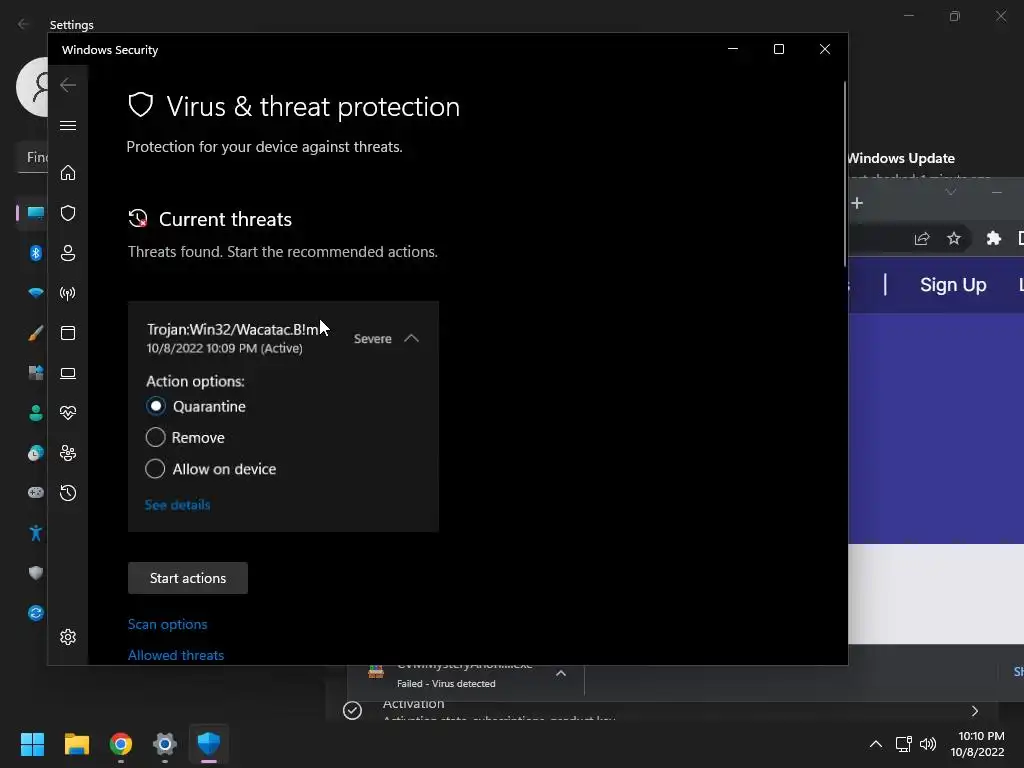Open Accounts person icon in Settings
The width and height of the screenshot is (1024, 768).
[x=36, y=413]
